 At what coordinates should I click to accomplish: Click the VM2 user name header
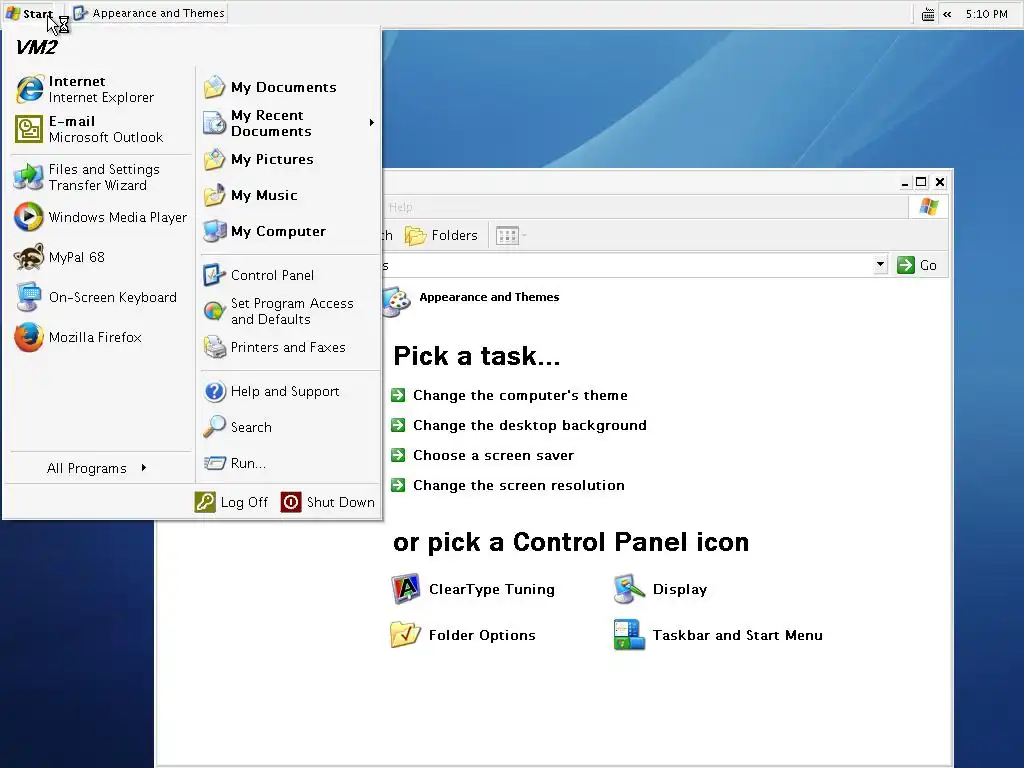click(x=37, y=48)
